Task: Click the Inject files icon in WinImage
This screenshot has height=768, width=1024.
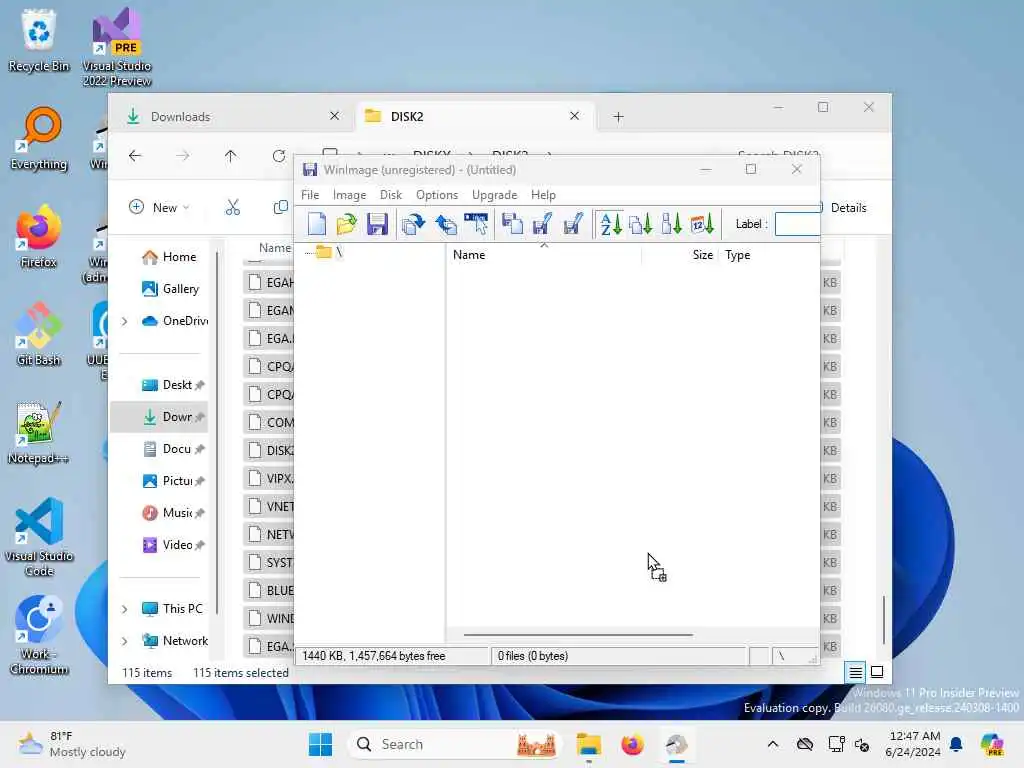Action: pos(445,224)
